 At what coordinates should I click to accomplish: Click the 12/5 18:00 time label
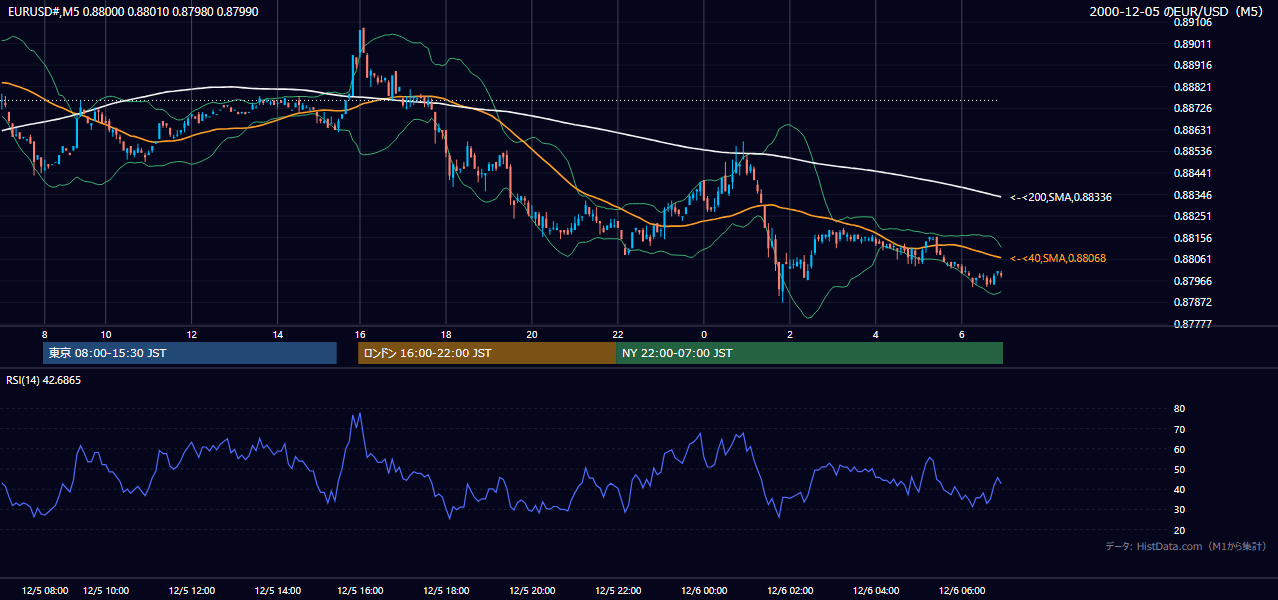(447, 591)
